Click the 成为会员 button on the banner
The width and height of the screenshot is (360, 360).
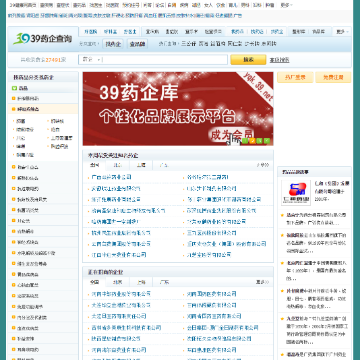pyautogui.click(x=231, y=135)
